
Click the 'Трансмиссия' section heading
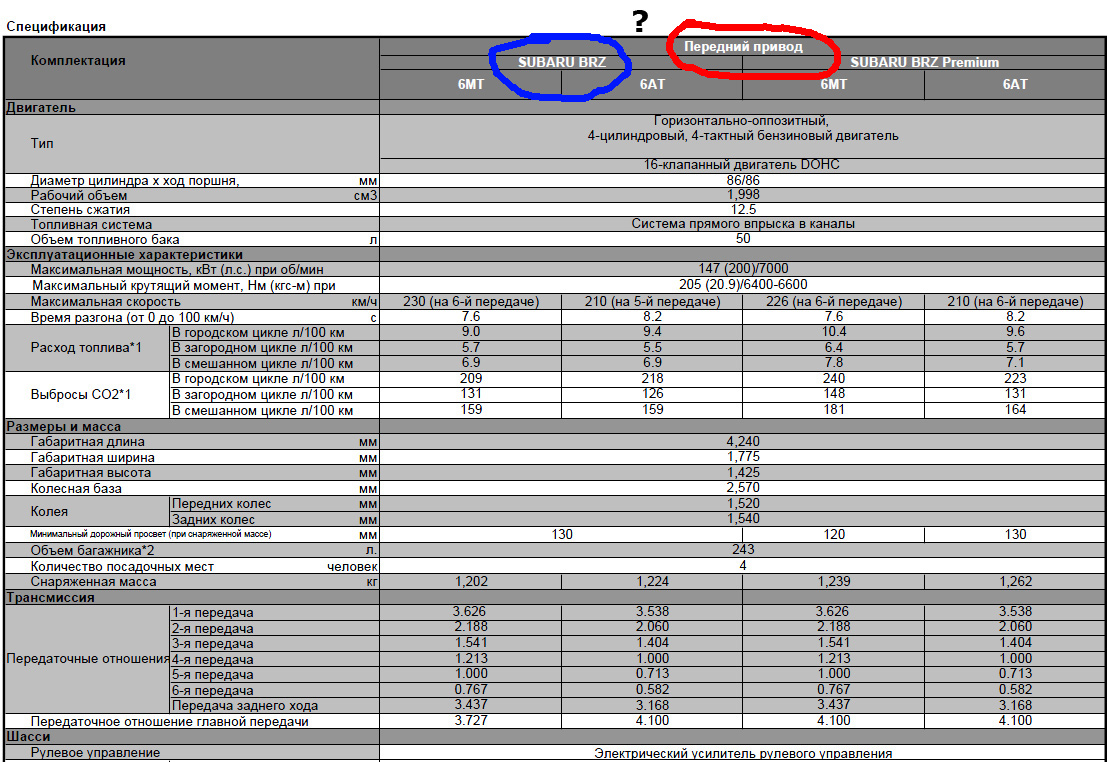click(x=50, y=598)
